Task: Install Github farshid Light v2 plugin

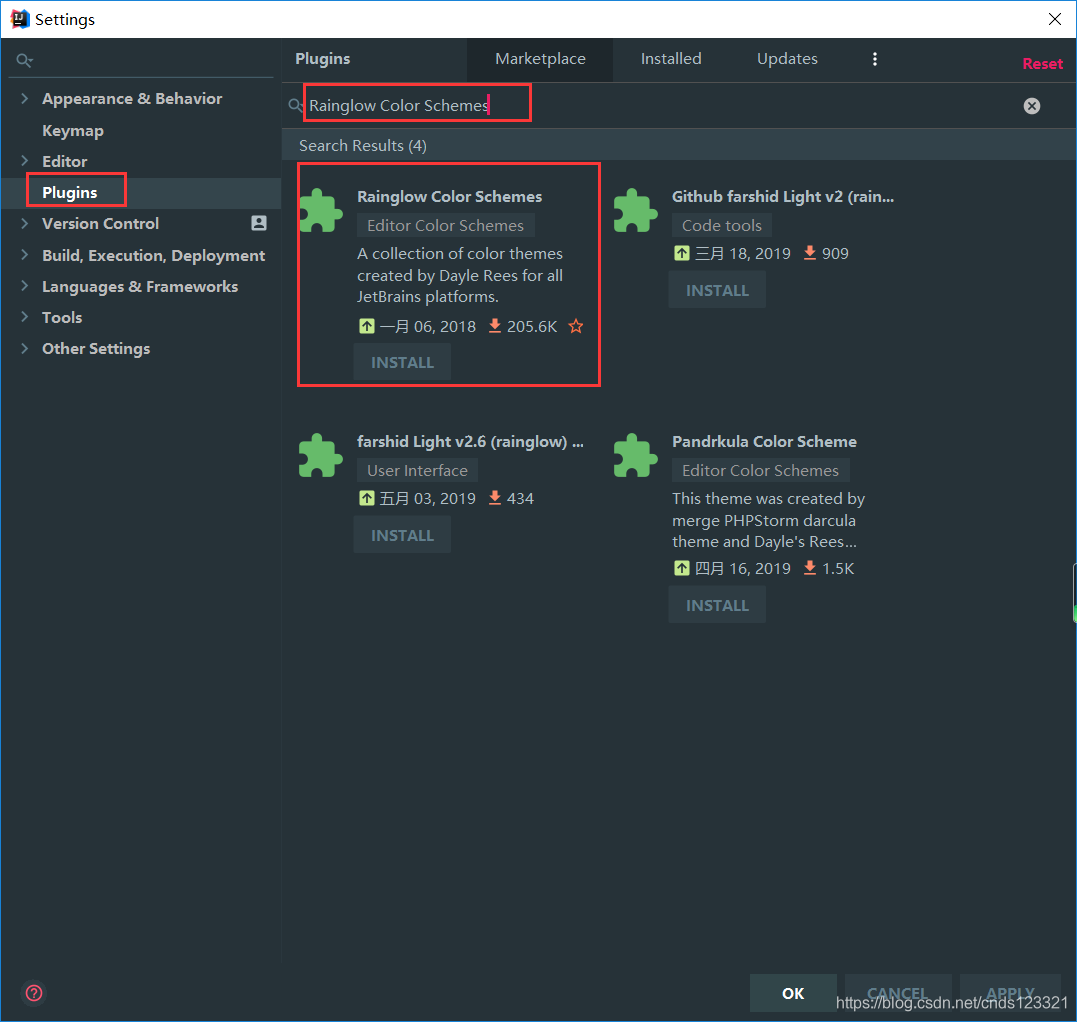Action: click(717, 291)
